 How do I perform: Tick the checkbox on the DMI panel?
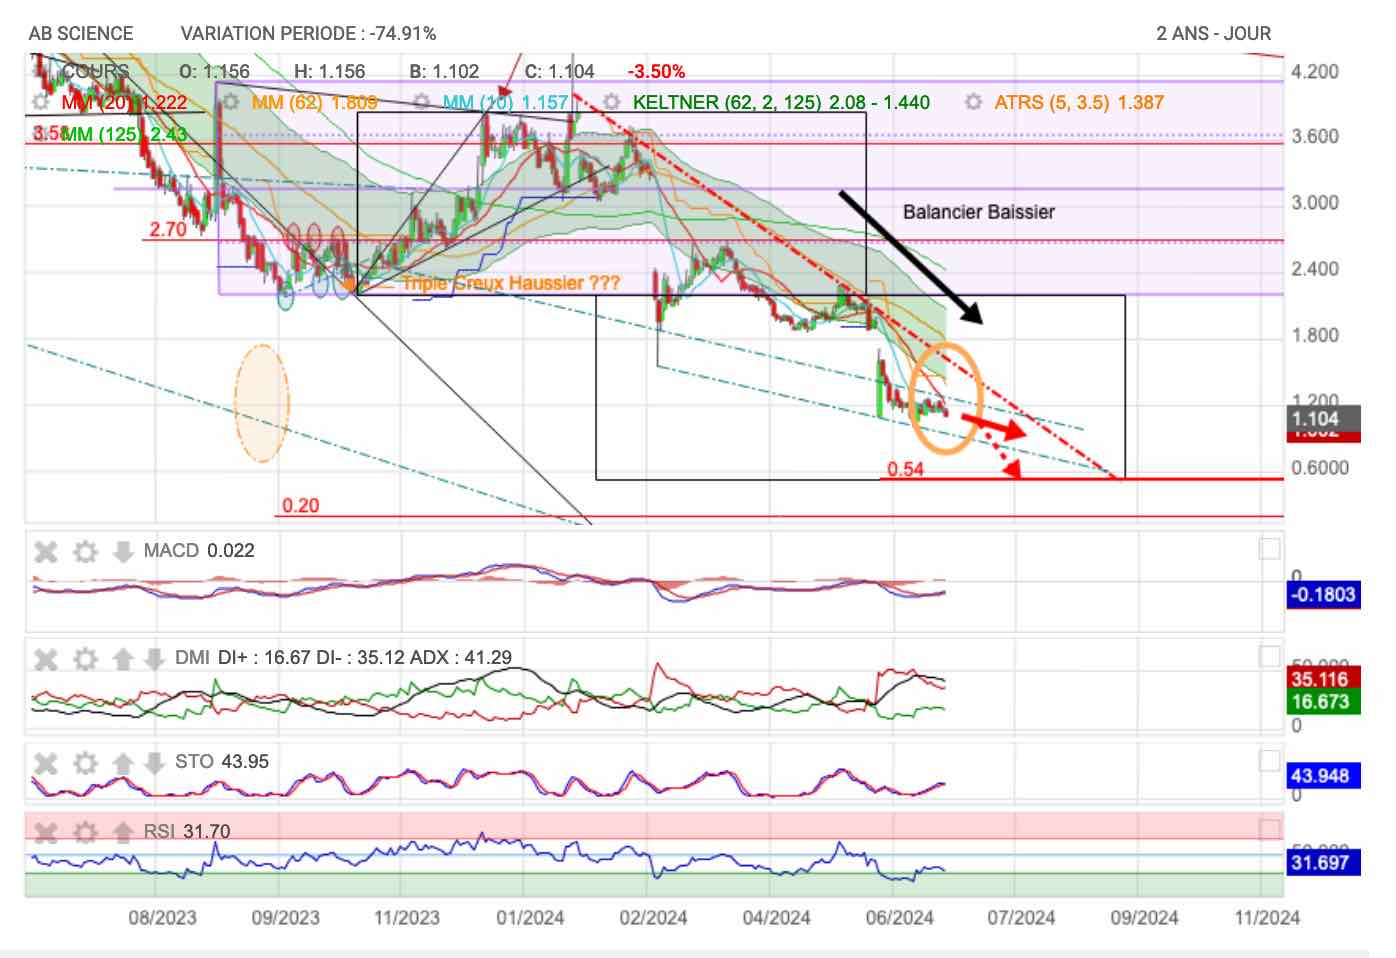click(x=1269, y=656)
